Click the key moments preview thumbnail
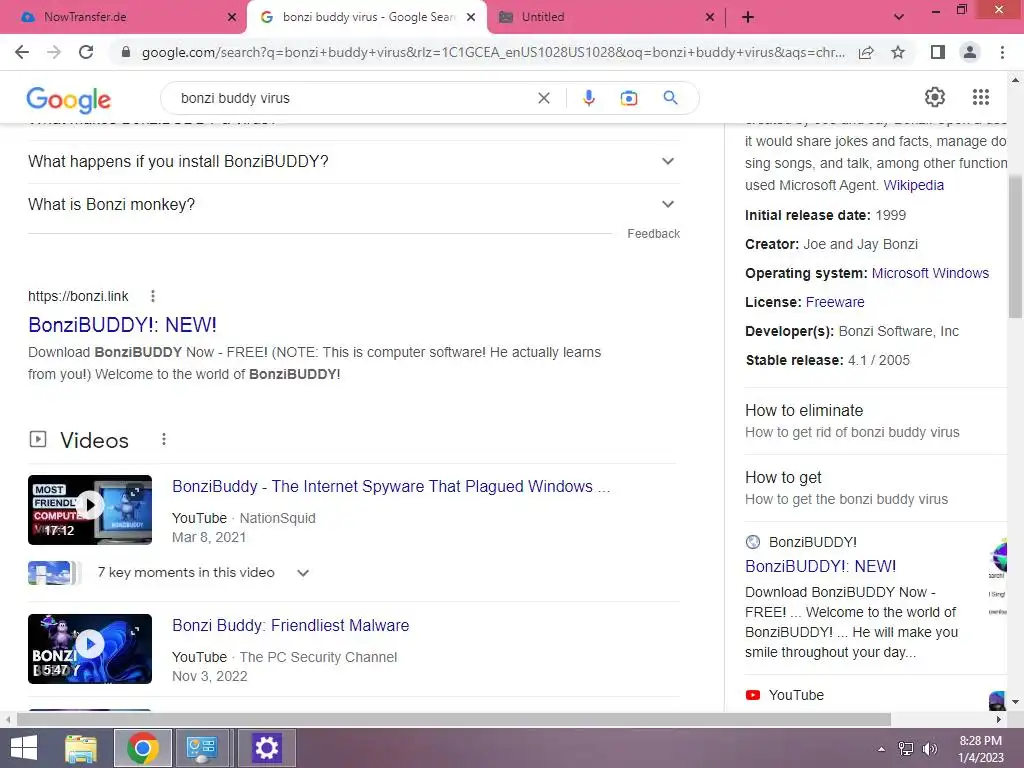This screenshot has width=1024, height=768. 54,573
